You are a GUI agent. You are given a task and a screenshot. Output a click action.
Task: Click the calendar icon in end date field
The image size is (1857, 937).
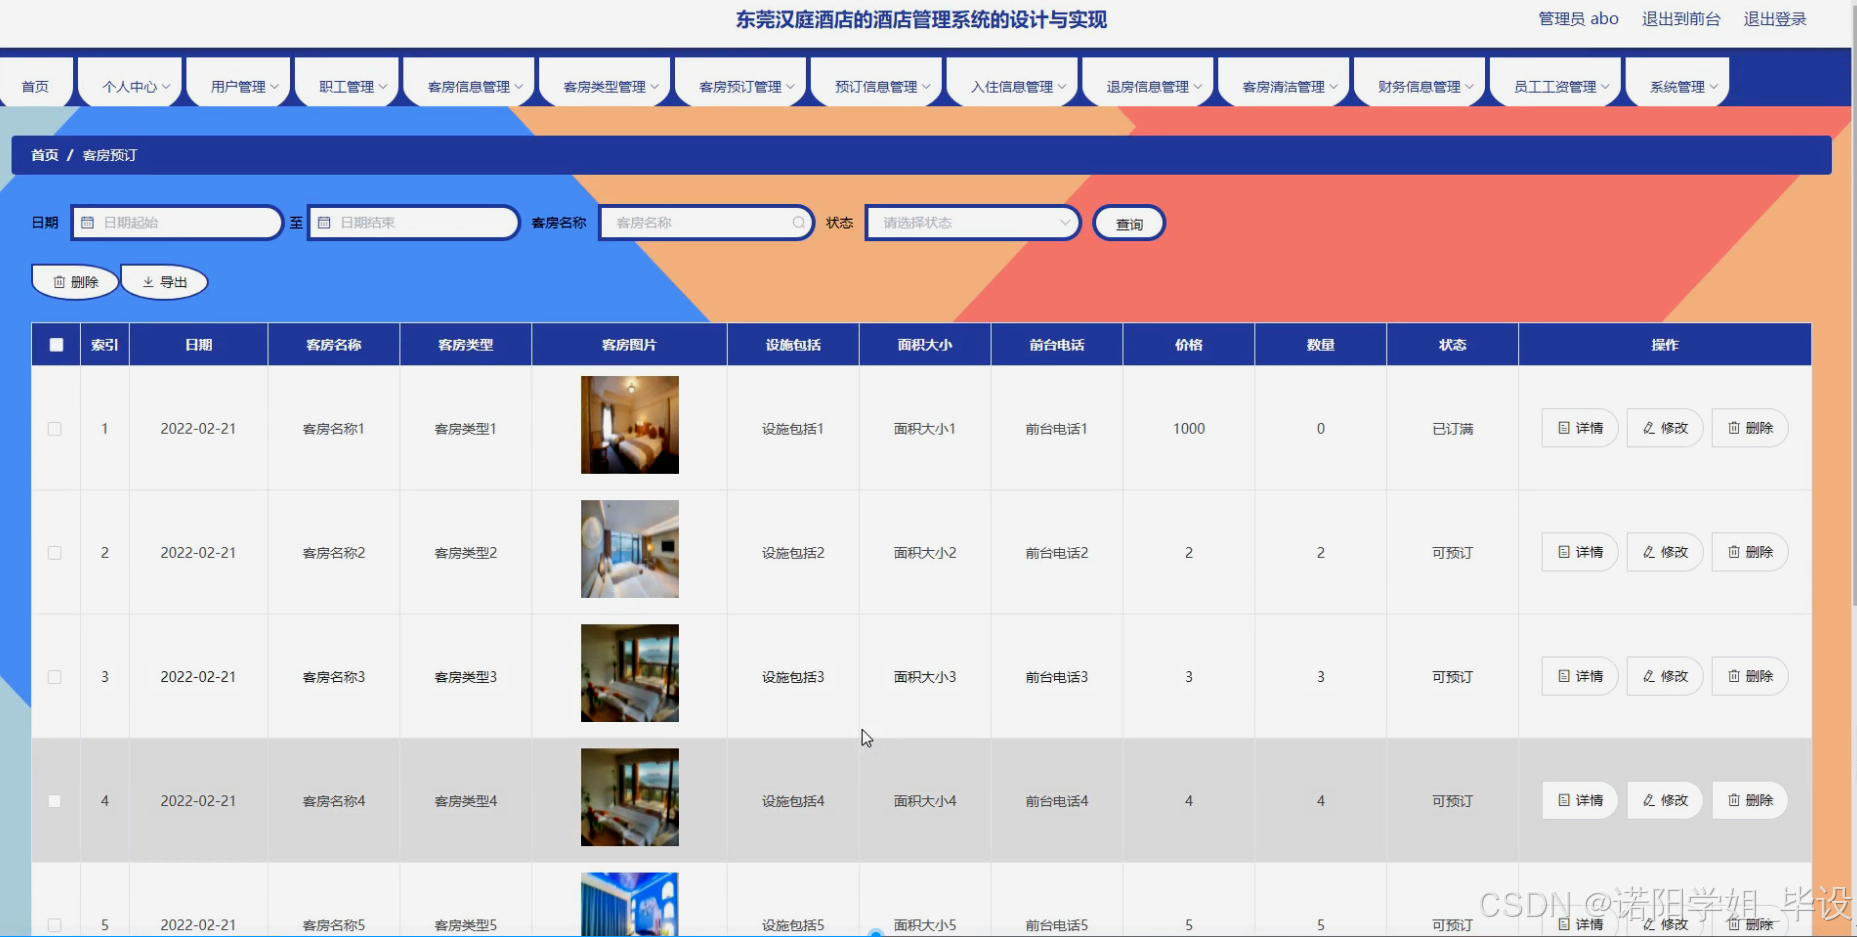(324, 223)
